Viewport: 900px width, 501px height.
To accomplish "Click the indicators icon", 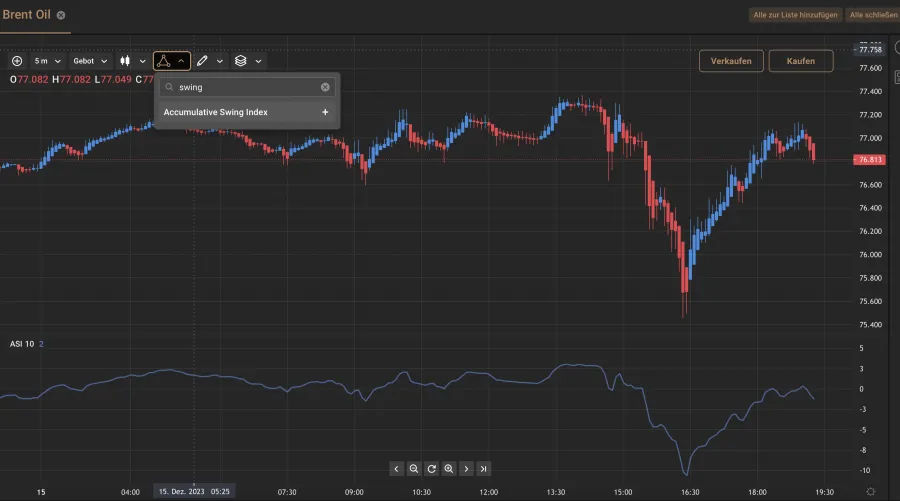I will (x=164, y=61).
